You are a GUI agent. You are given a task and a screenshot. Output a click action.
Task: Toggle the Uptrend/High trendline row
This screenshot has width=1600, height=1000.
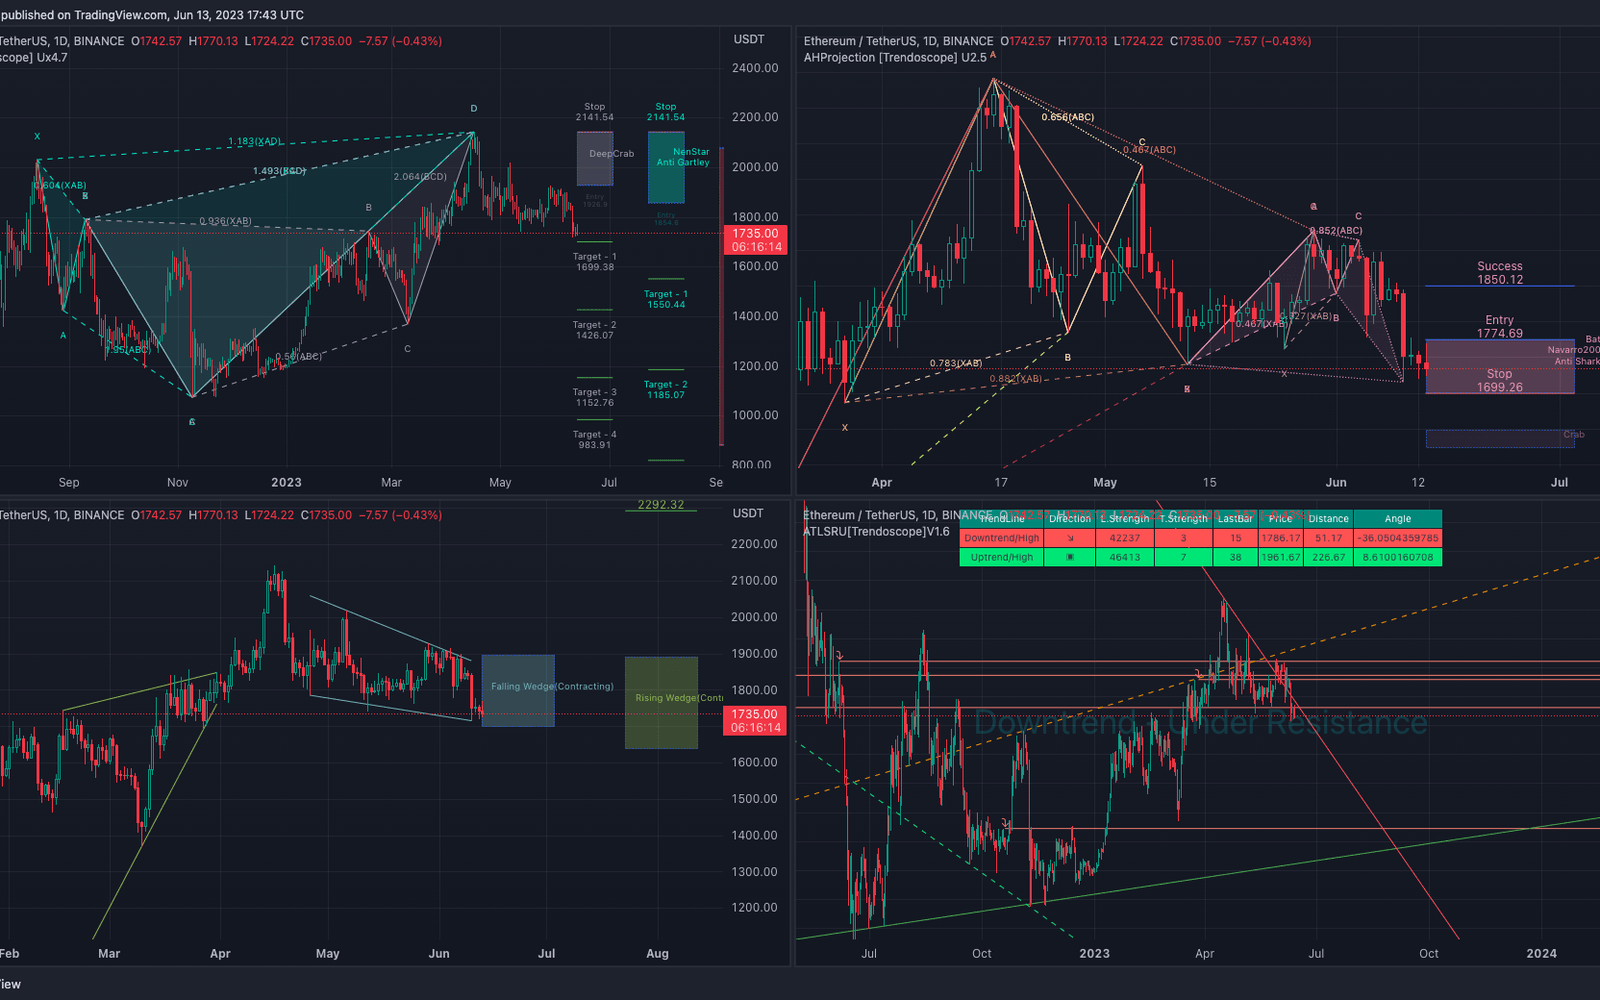tap(1000, 557)
